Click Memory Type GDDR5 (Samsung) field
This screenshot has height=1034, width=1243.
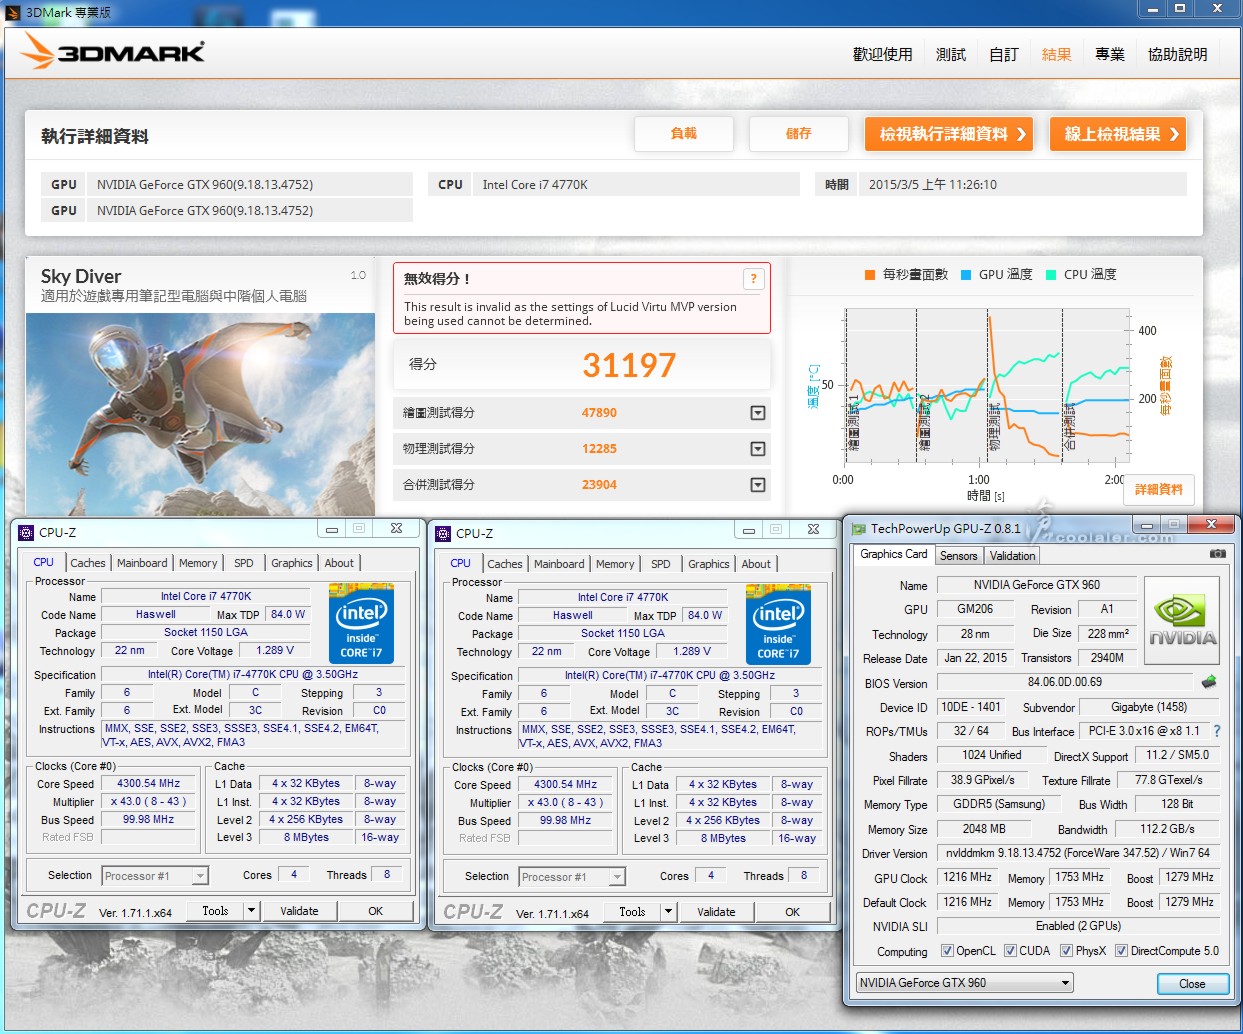998,804
